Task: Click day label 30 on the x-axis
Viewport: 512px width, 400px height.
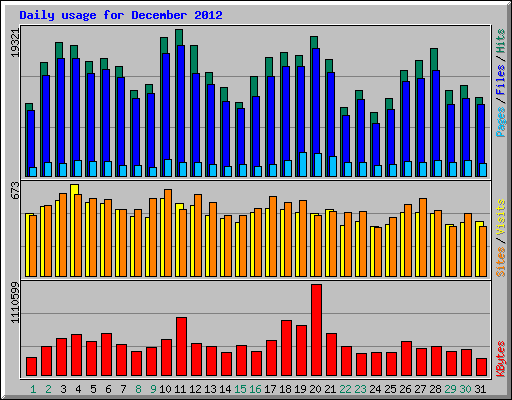Action: tap(465, 389)
